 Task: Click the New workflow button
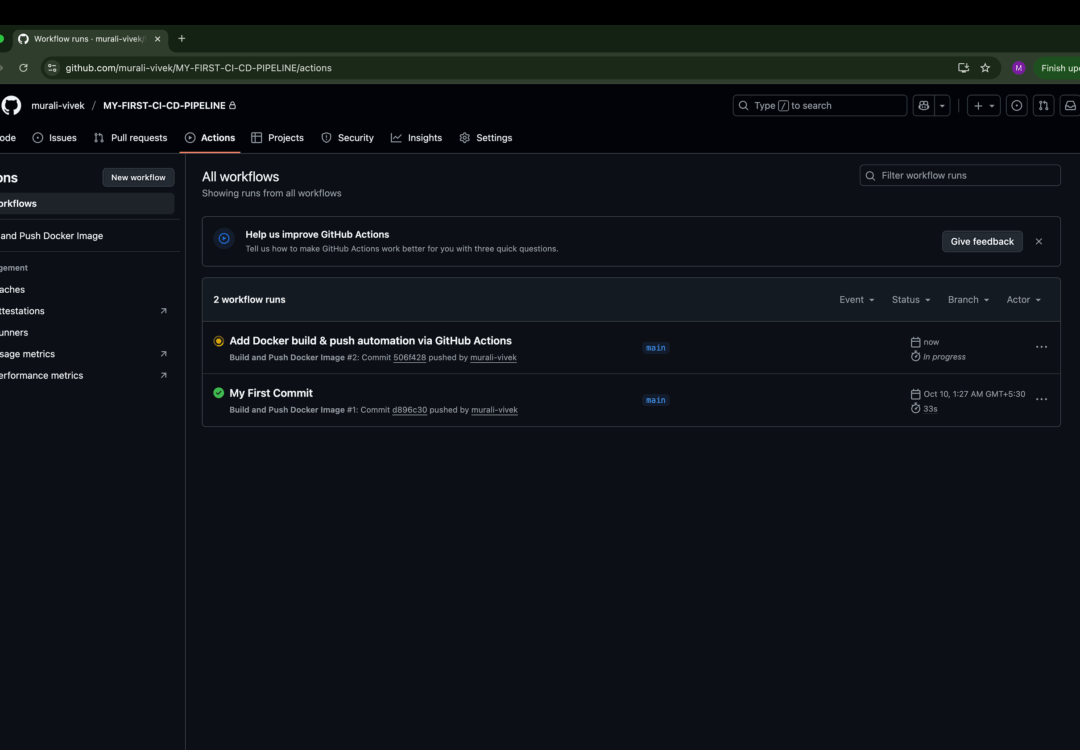click(138, 177)
